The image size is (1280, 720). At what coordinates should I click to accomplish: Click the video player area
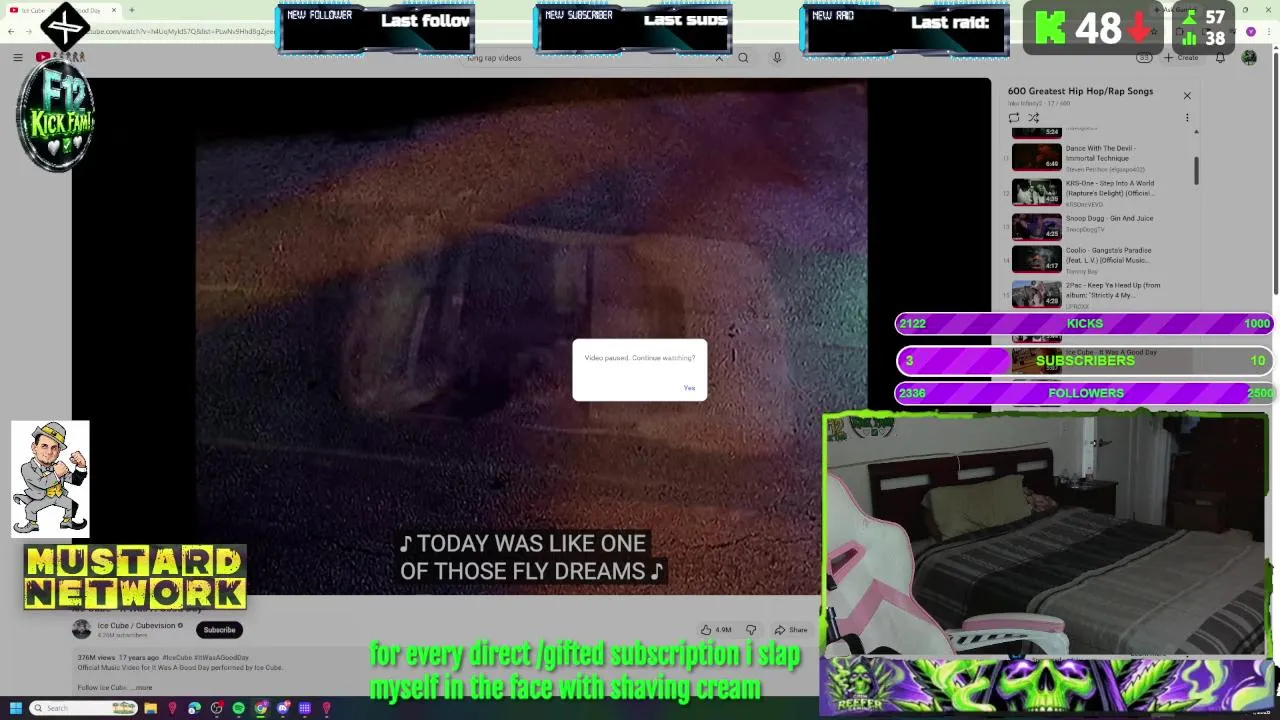tap(530, 335)
